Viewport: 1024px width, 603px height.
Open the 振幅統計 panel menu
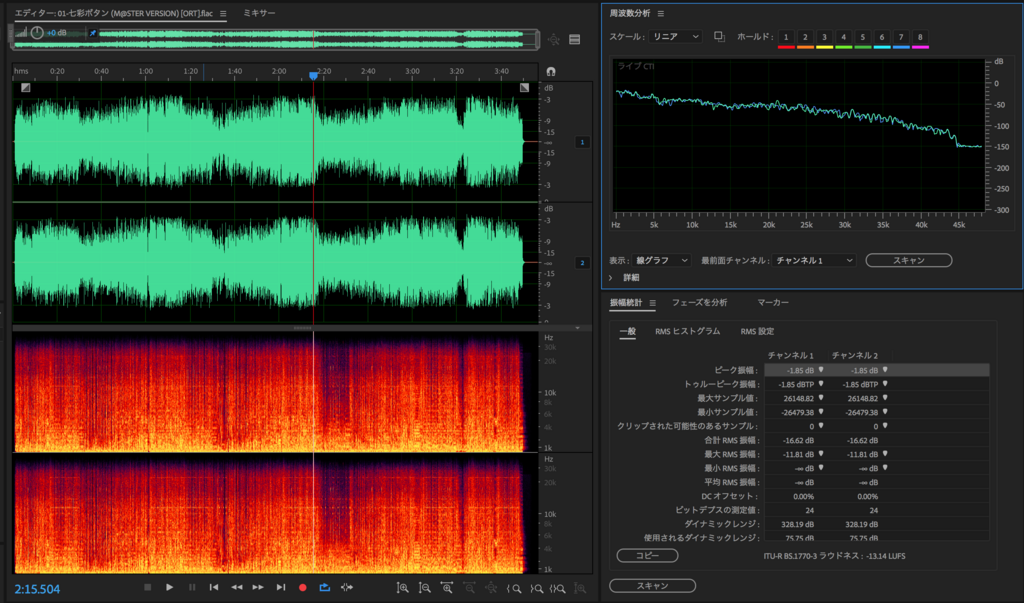[652, 303]
